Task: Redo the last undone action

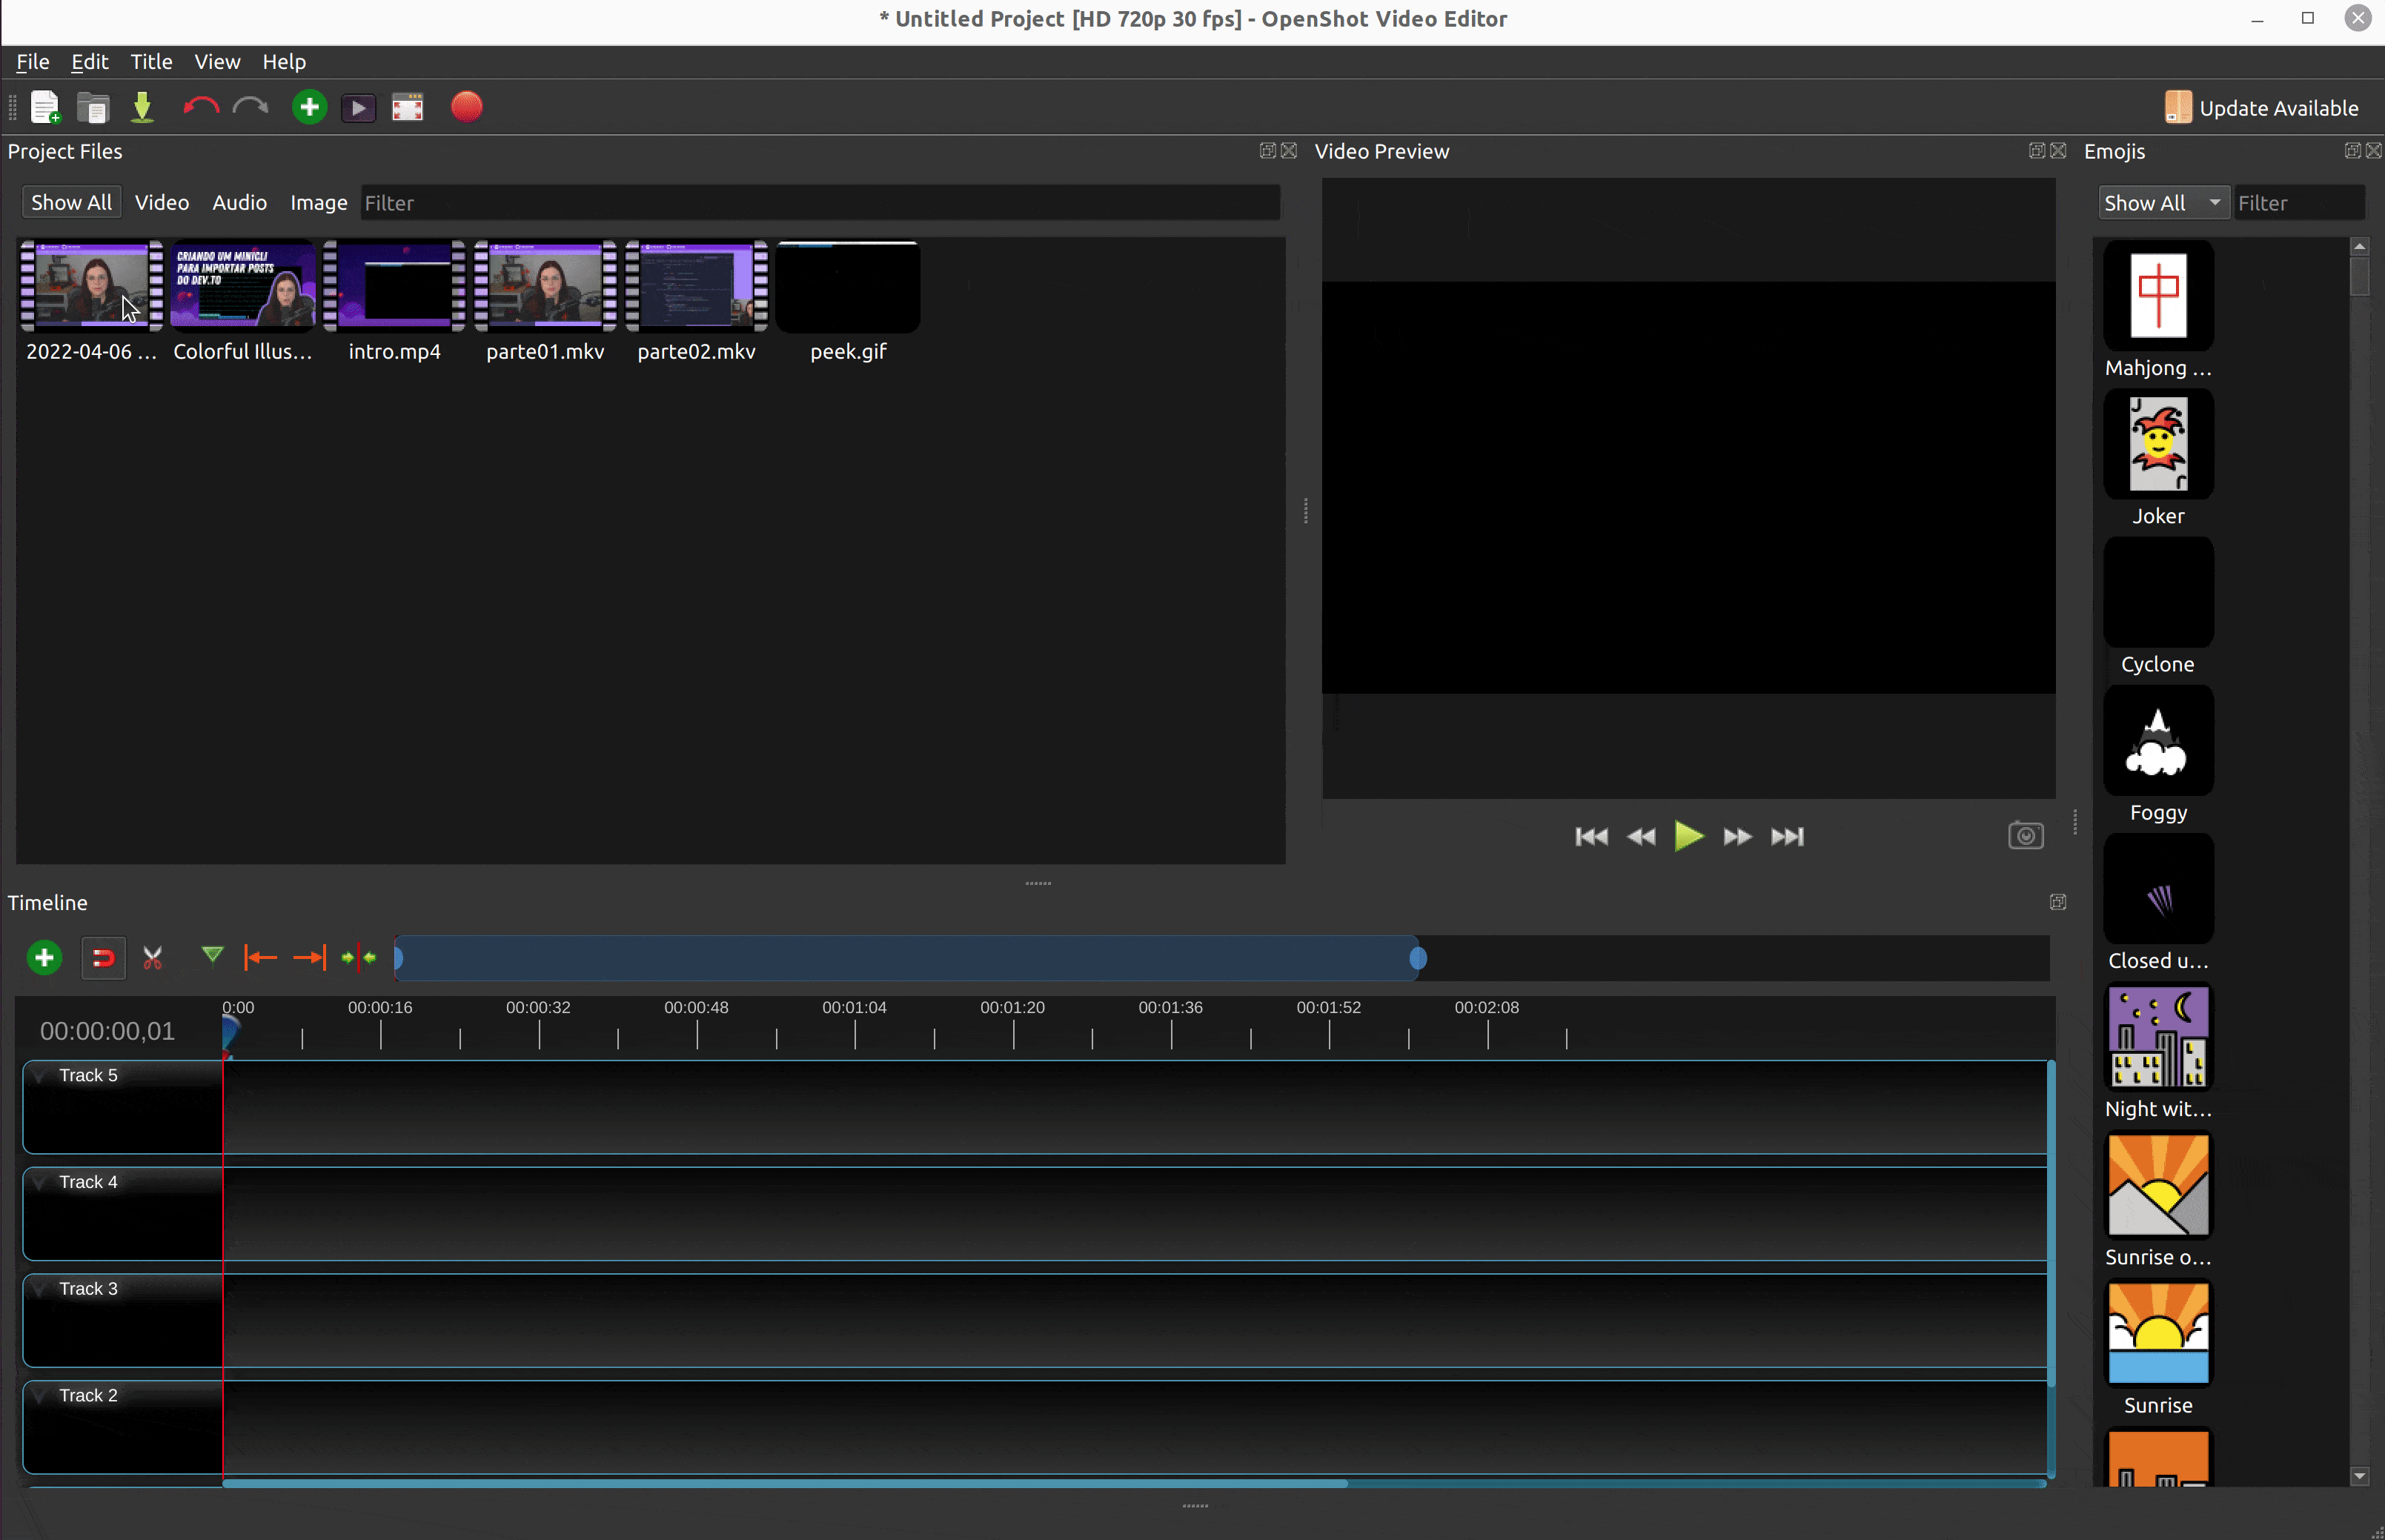Action: (x=250, y=107)
